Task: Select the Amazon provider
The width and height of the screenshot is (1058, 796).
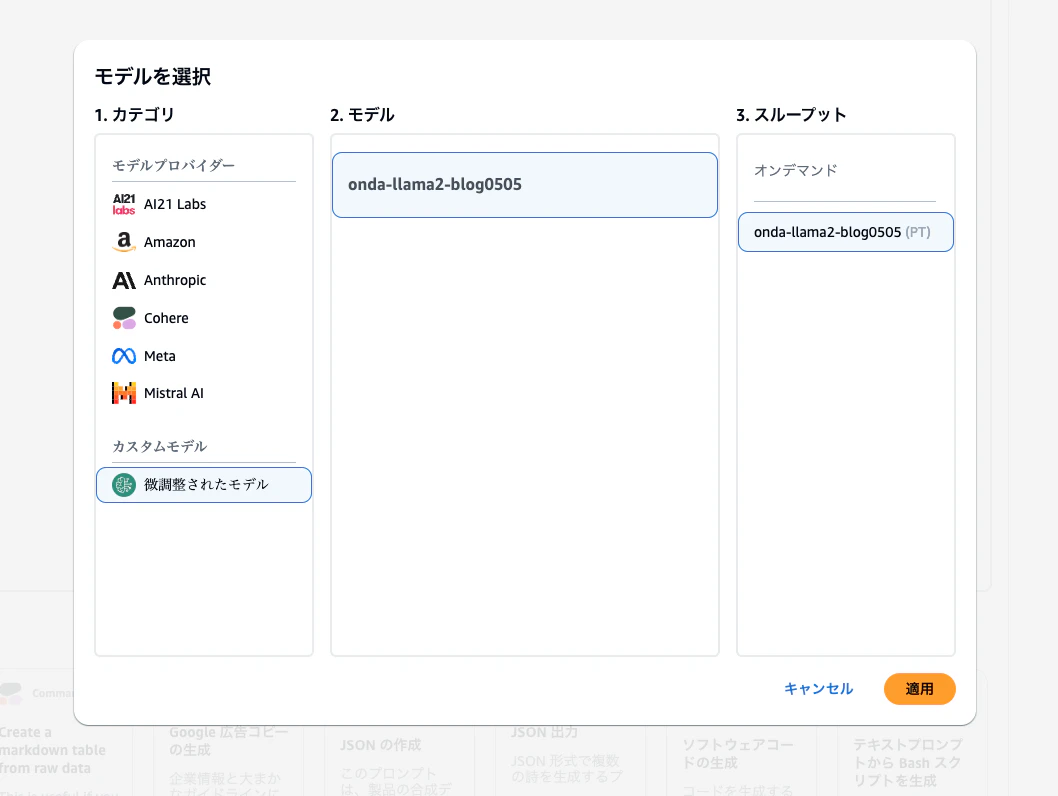Action: (x=204, y=242)
